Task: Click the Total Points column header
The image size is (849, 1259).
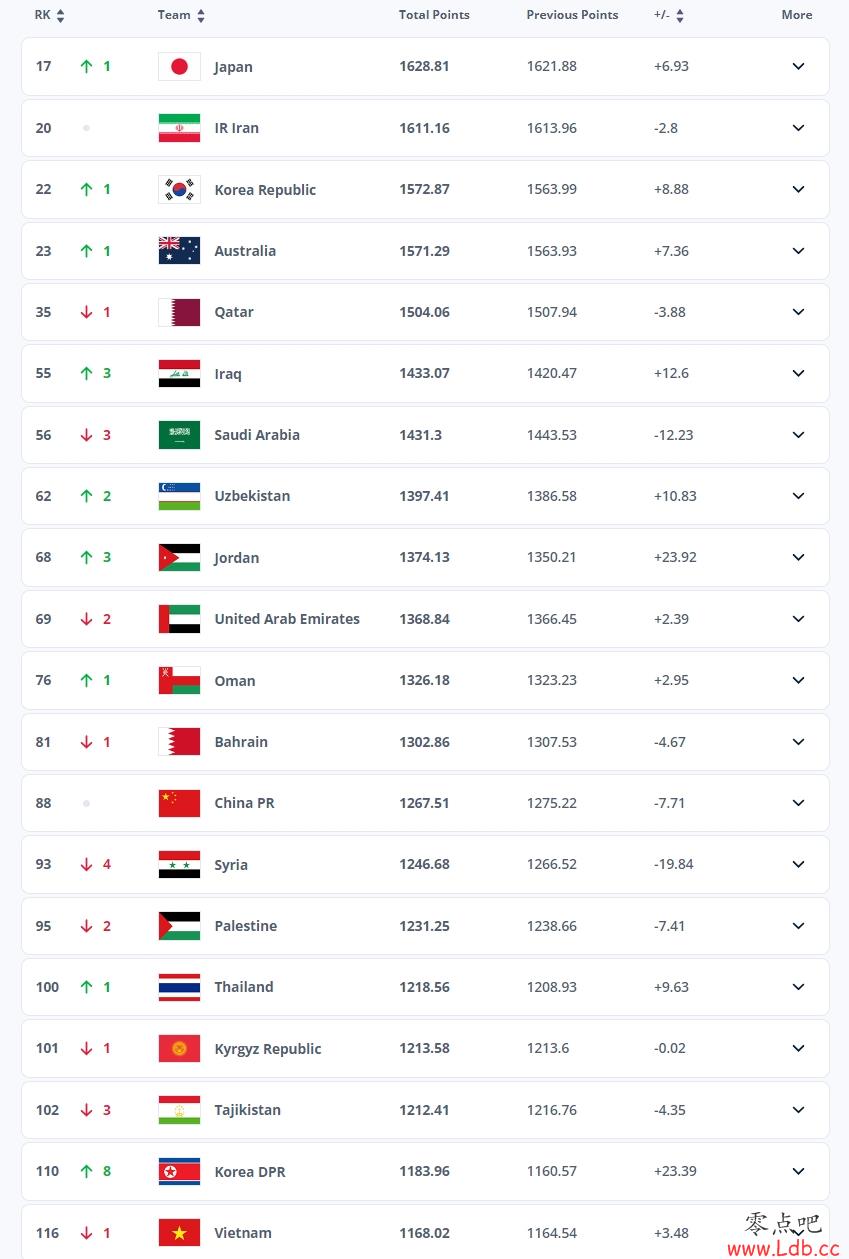Action: coord(434,15)
